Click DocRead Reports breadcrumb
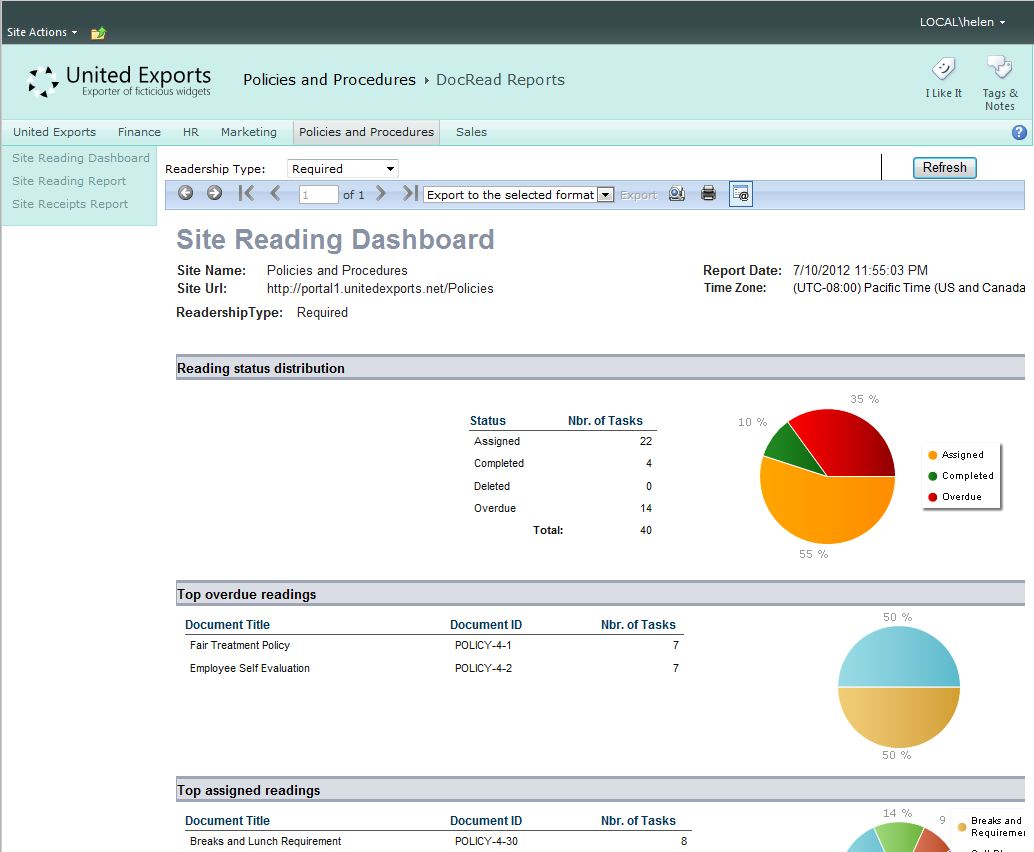The width and height of the screenshot is (1034, 852). [x=501, y=80]
